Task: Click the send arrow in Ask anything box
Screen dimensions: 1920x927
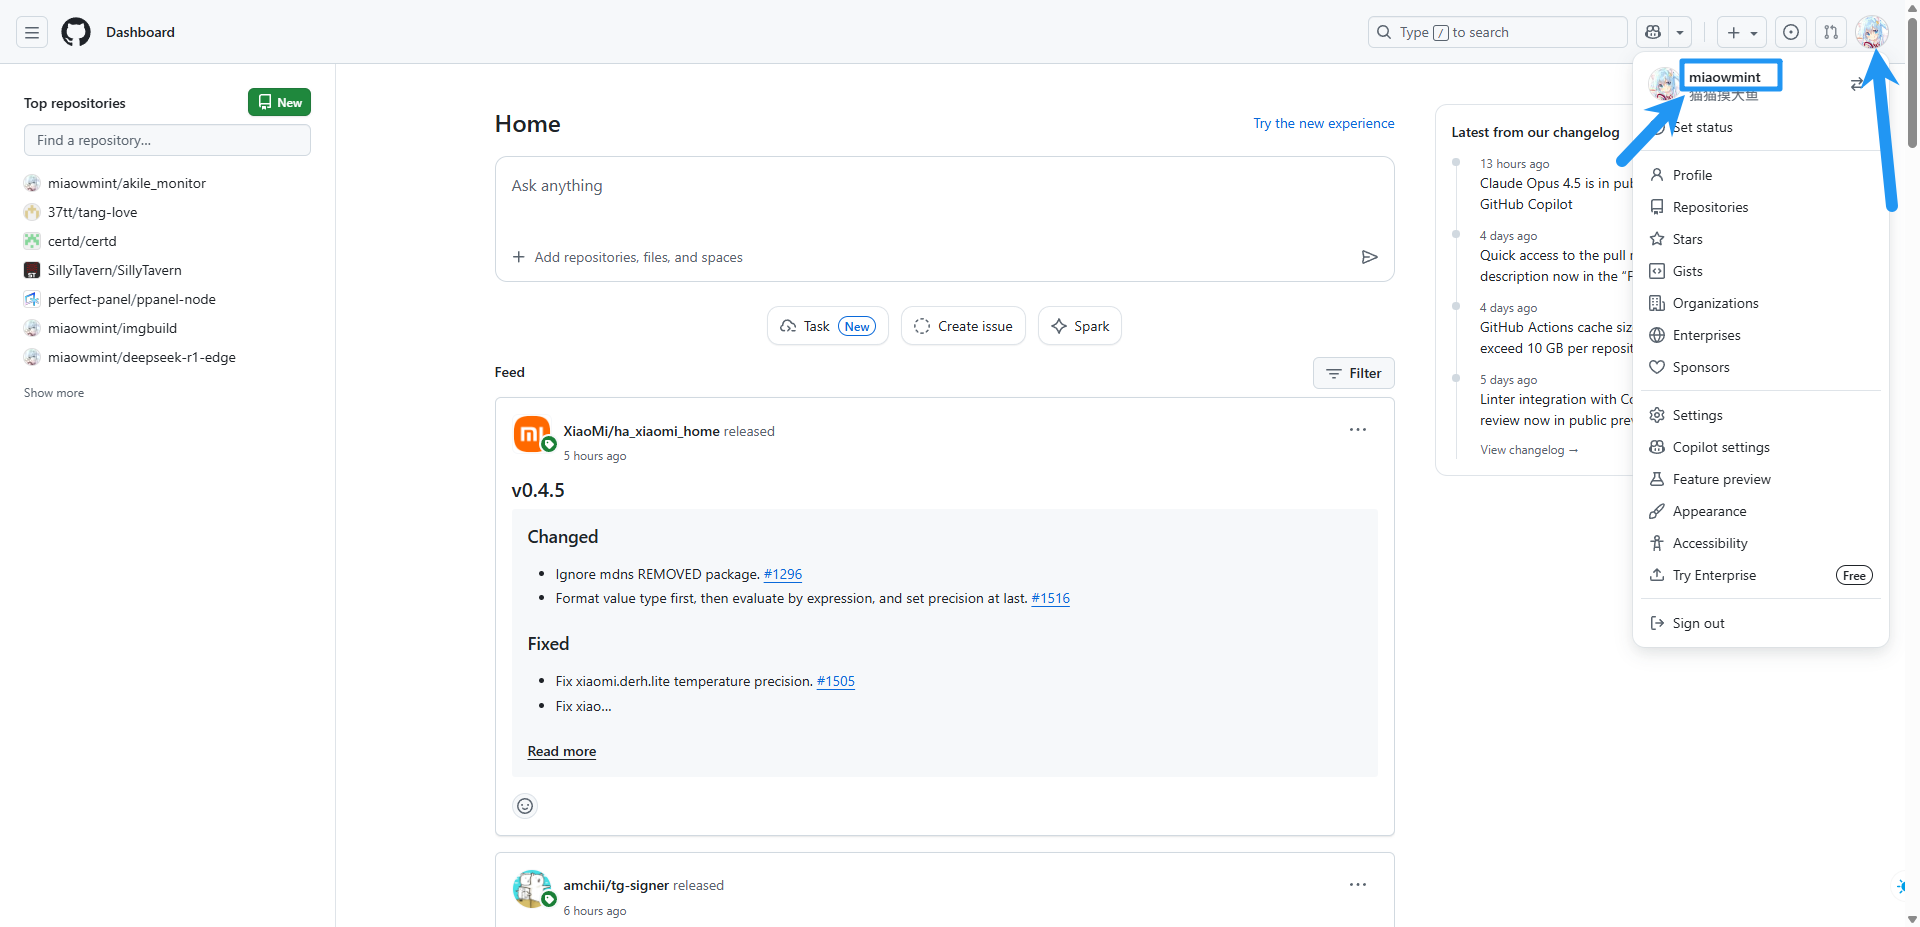Action: coord(1369,257)
